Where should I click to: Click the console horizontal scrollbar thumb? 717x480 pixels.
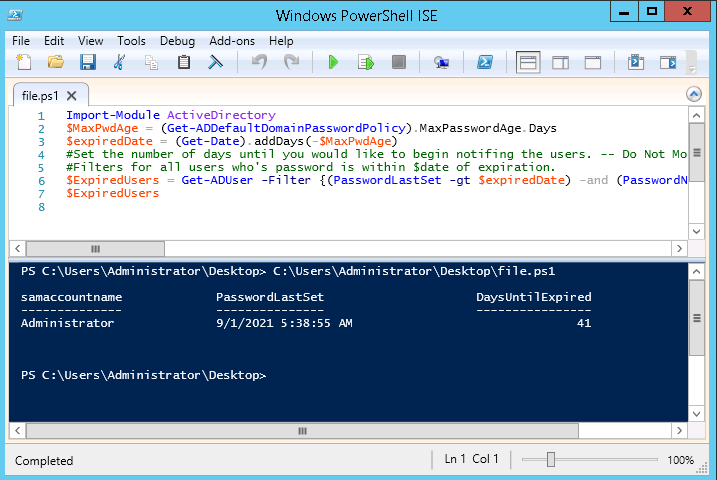302,431
